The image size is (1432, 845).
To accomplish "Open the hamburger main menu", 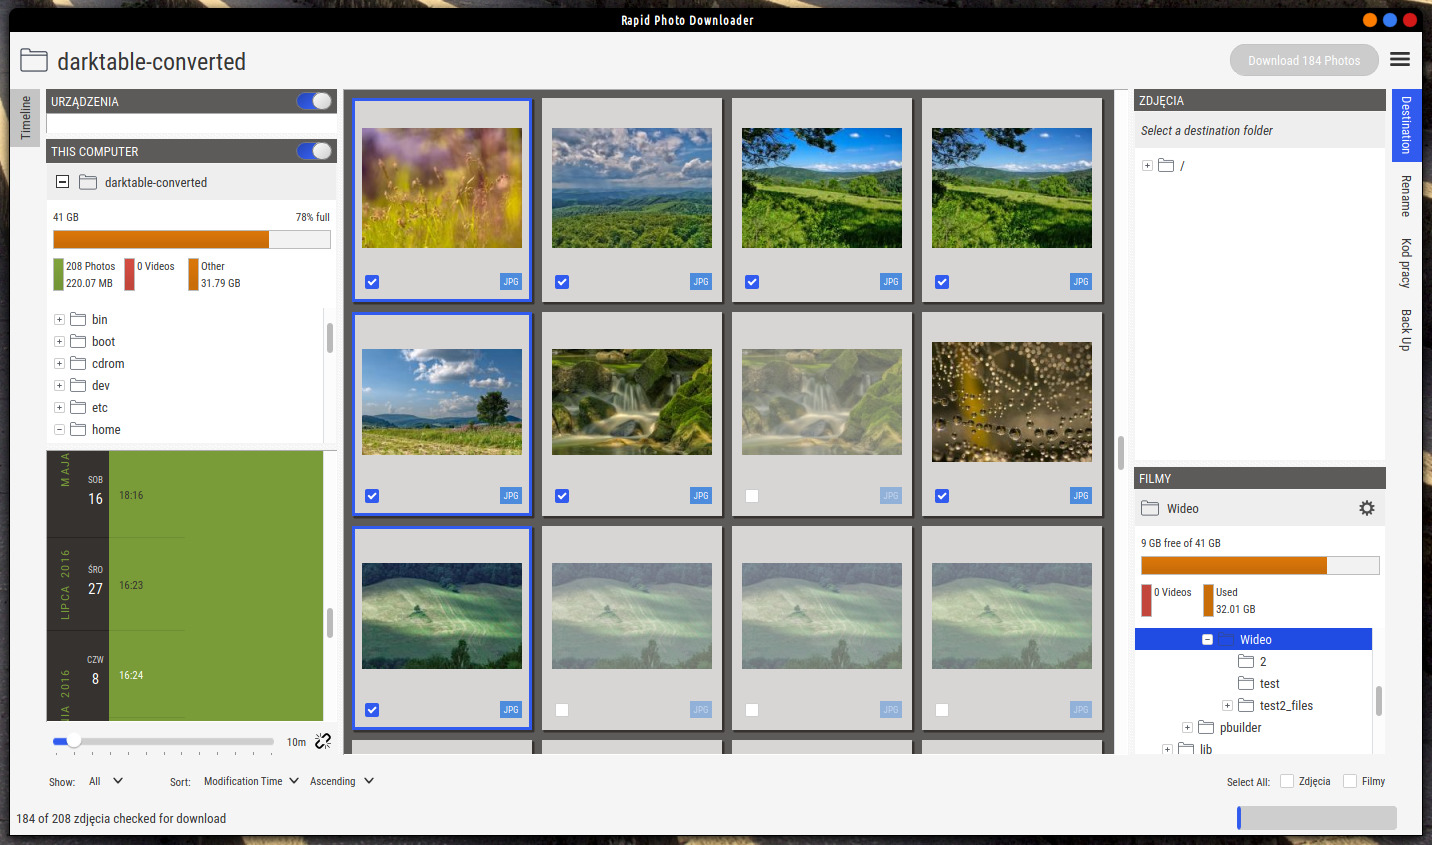I will [x=1400, y=60].
